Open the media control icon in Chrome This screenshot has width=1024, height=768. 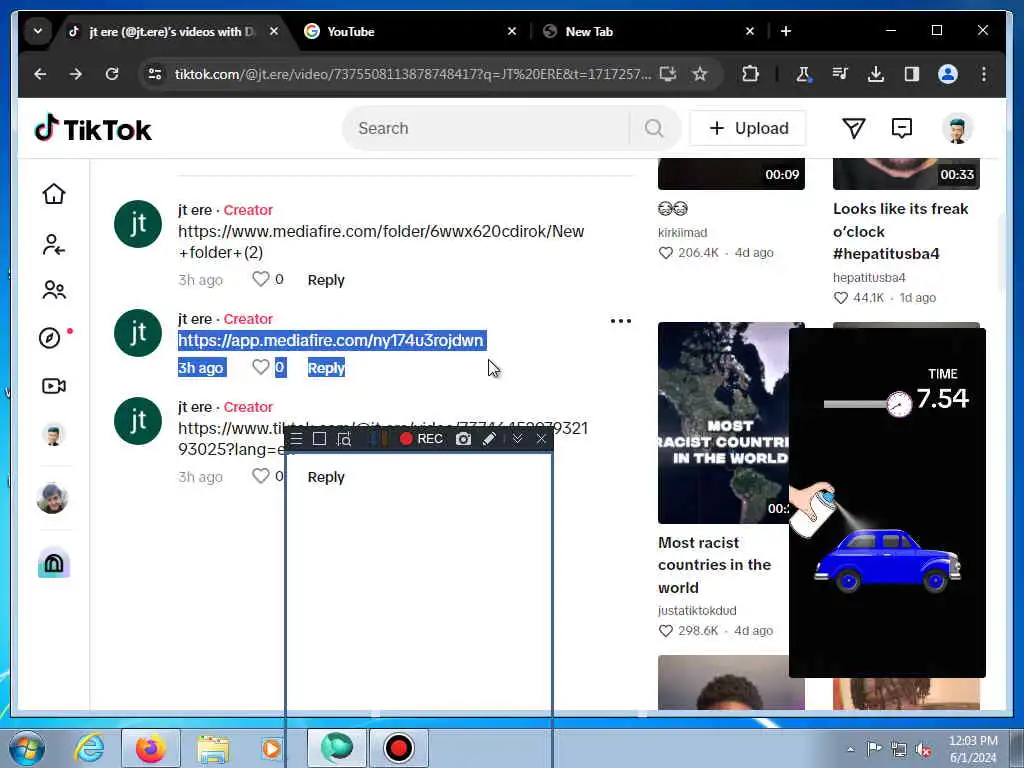[840, 74]
